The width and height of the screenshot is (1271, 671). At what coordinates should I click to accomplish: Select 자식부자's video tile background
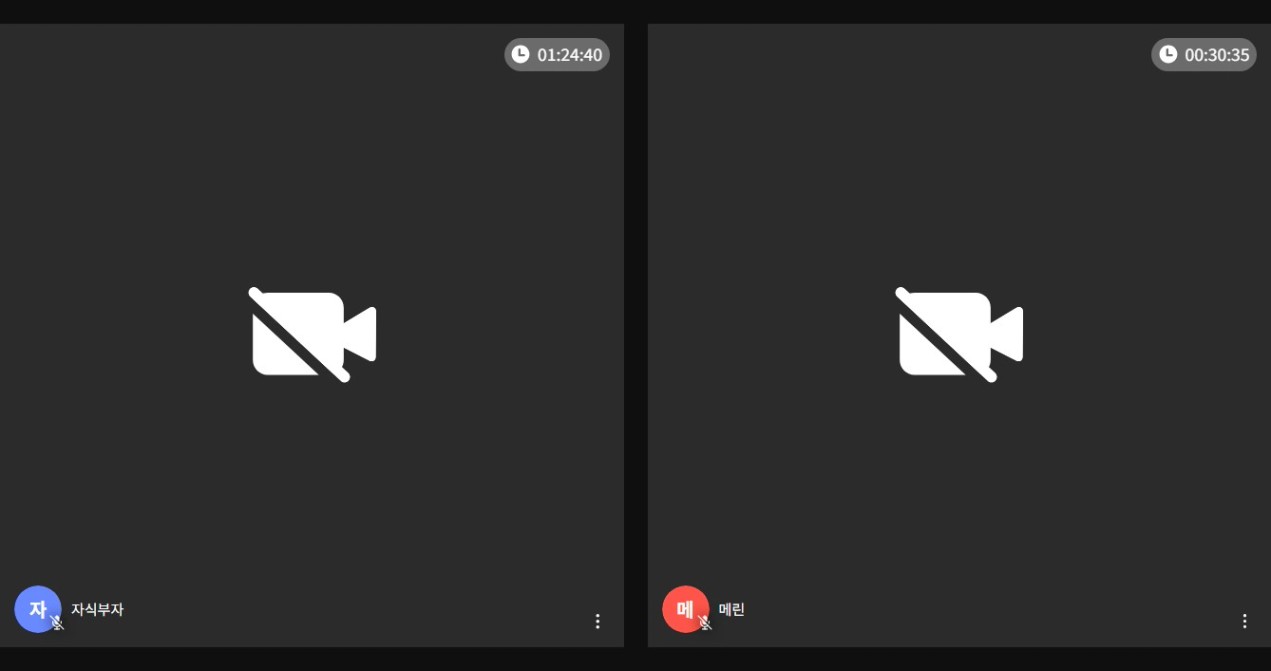(312, 180)
